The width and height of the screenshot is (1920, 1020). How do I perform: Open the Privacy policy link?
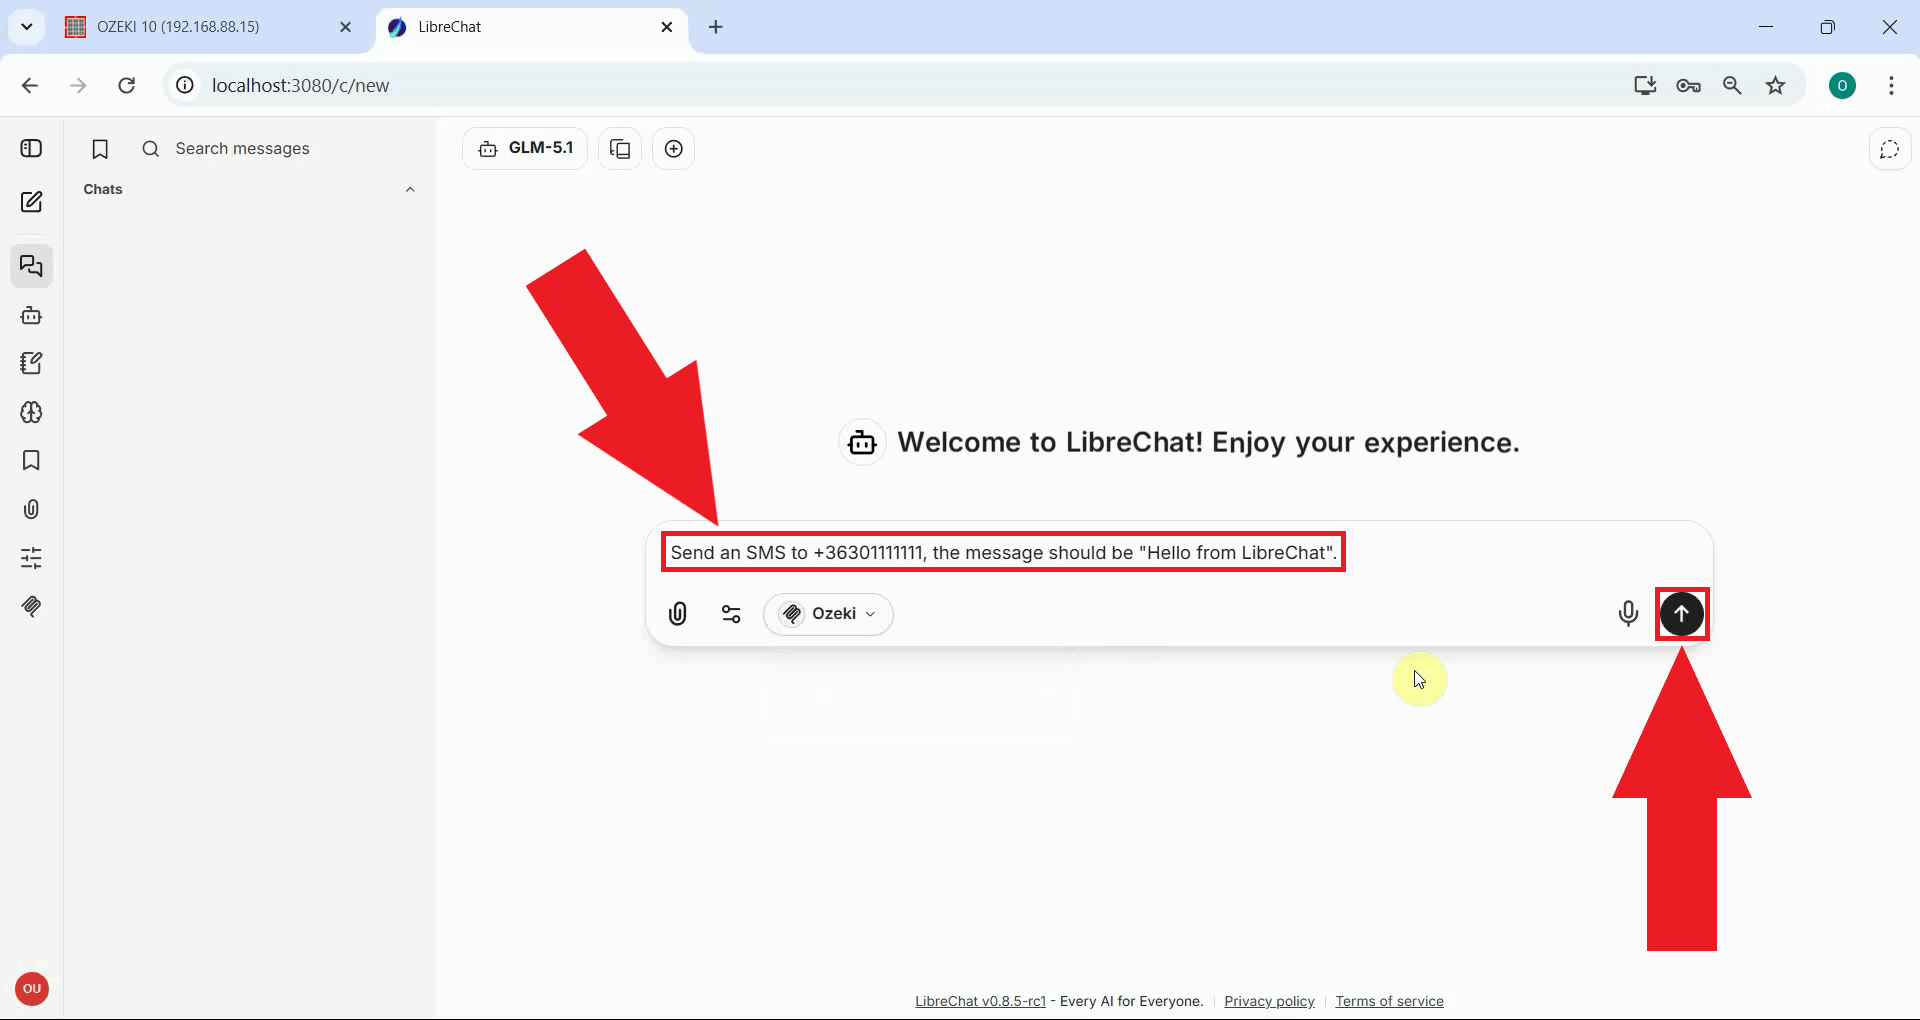pyautogui.click(x=1269, y=1001)
